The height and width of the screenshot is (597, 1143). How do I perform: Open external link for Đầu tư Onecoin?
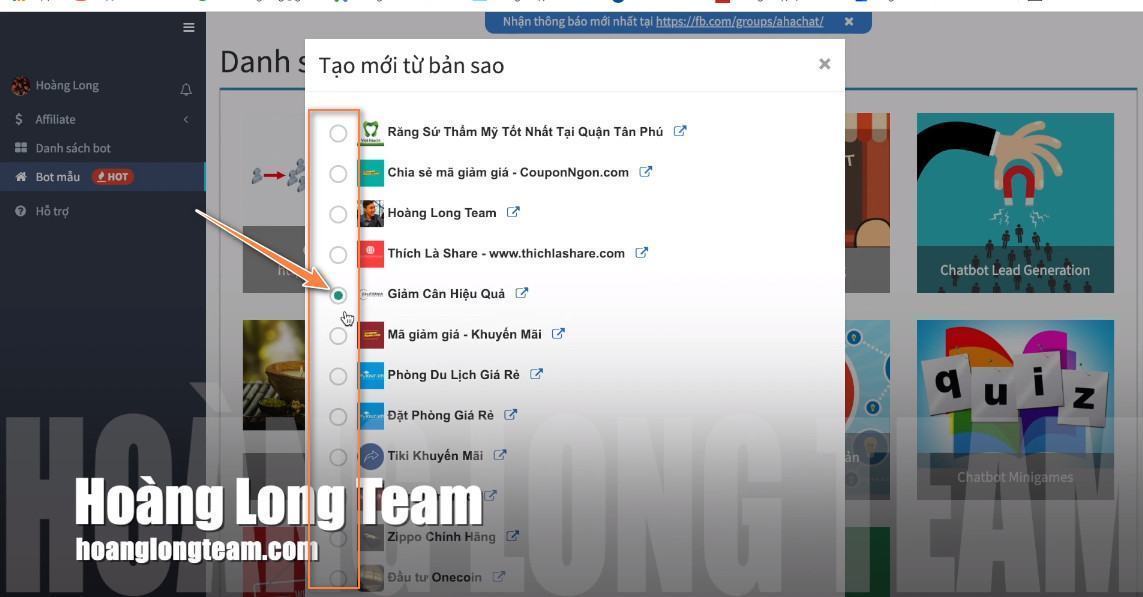(499, 577)
